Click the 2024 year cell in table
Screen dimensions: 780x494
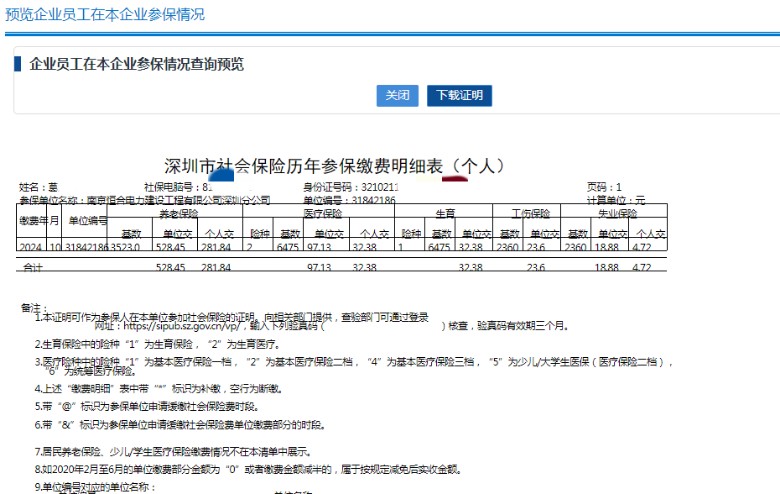(x=32, y=246)
